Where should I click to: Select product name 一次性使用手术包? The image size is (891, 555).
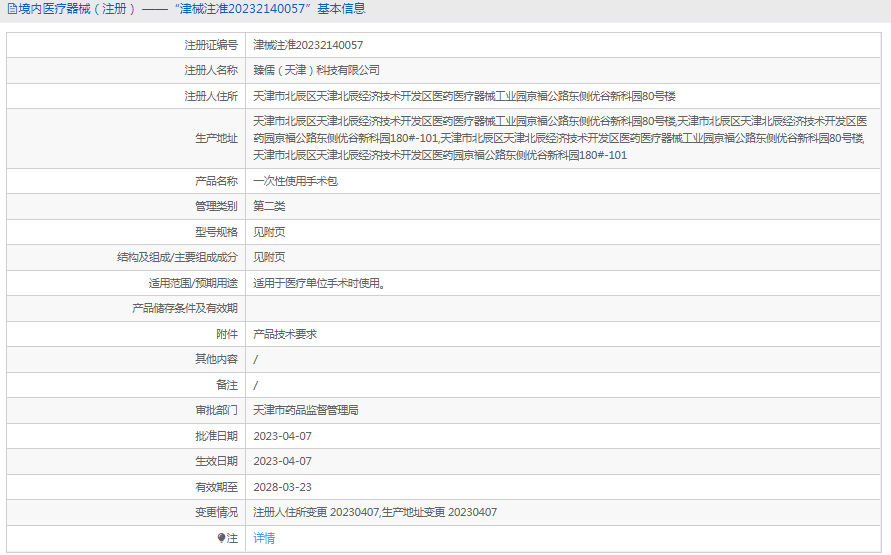pyautogui.click(x=295, y=181)
